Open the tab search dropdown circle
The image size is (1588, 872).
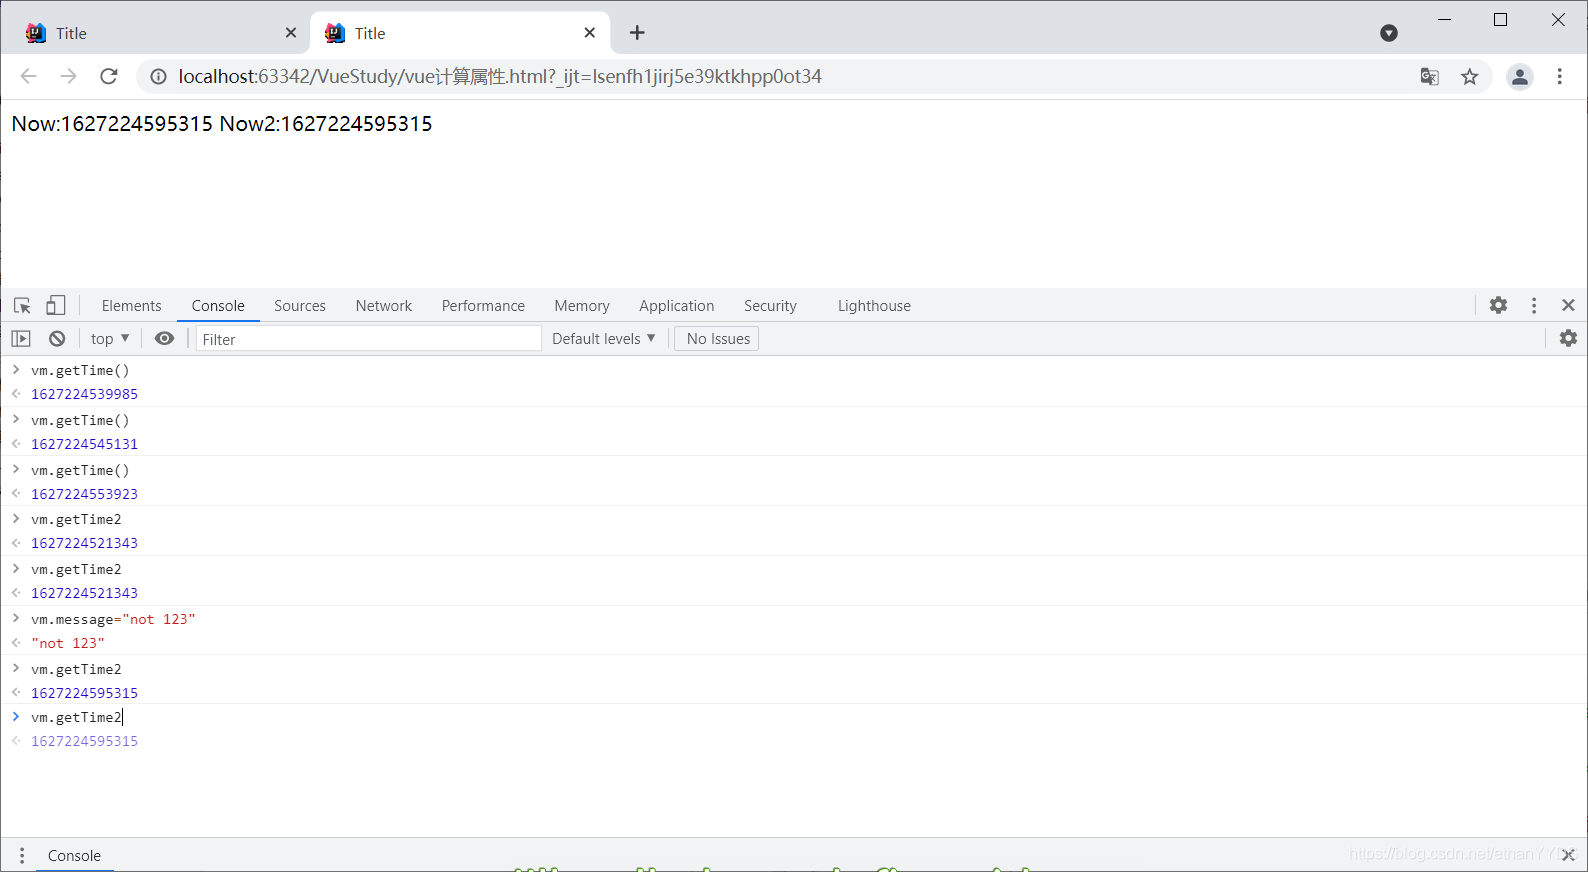pos(1388,33)
